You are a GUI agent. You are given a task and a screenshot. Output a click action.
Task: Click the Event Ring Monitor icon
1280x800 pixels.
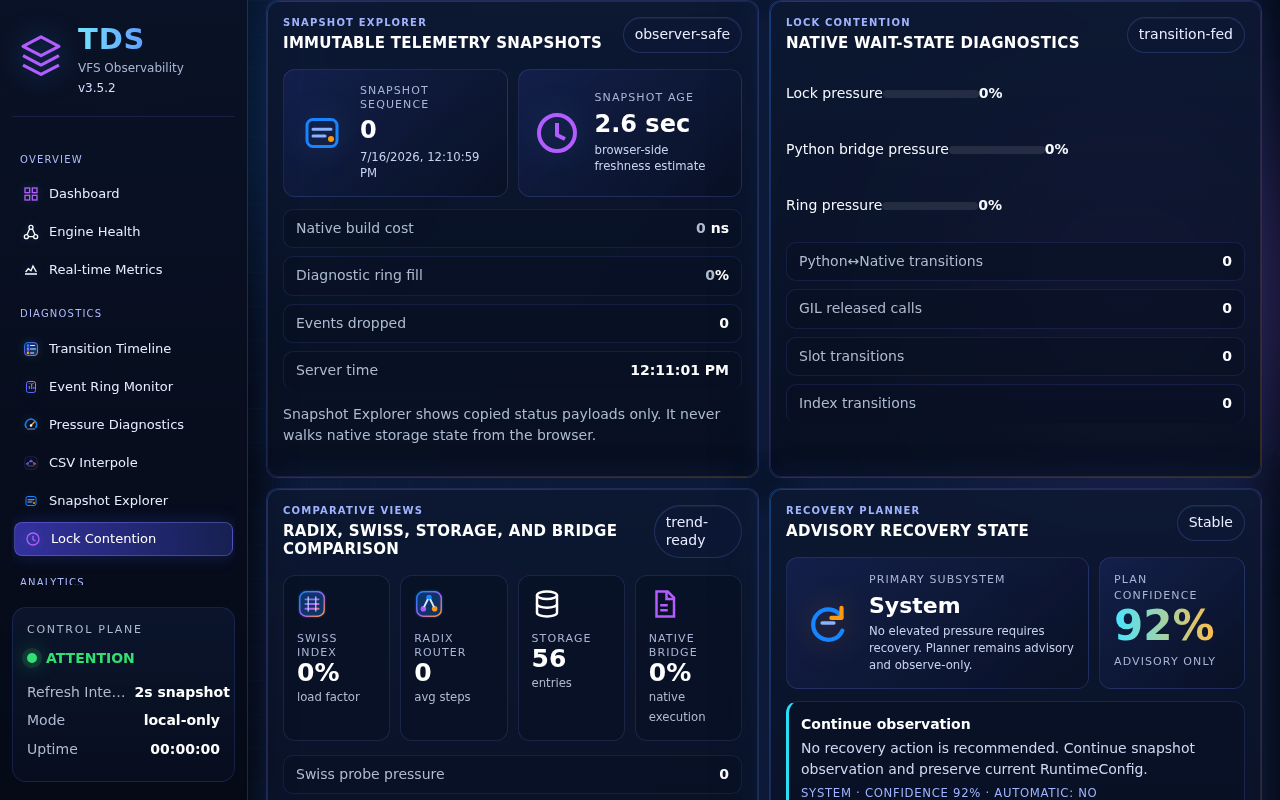click(31, 387)
